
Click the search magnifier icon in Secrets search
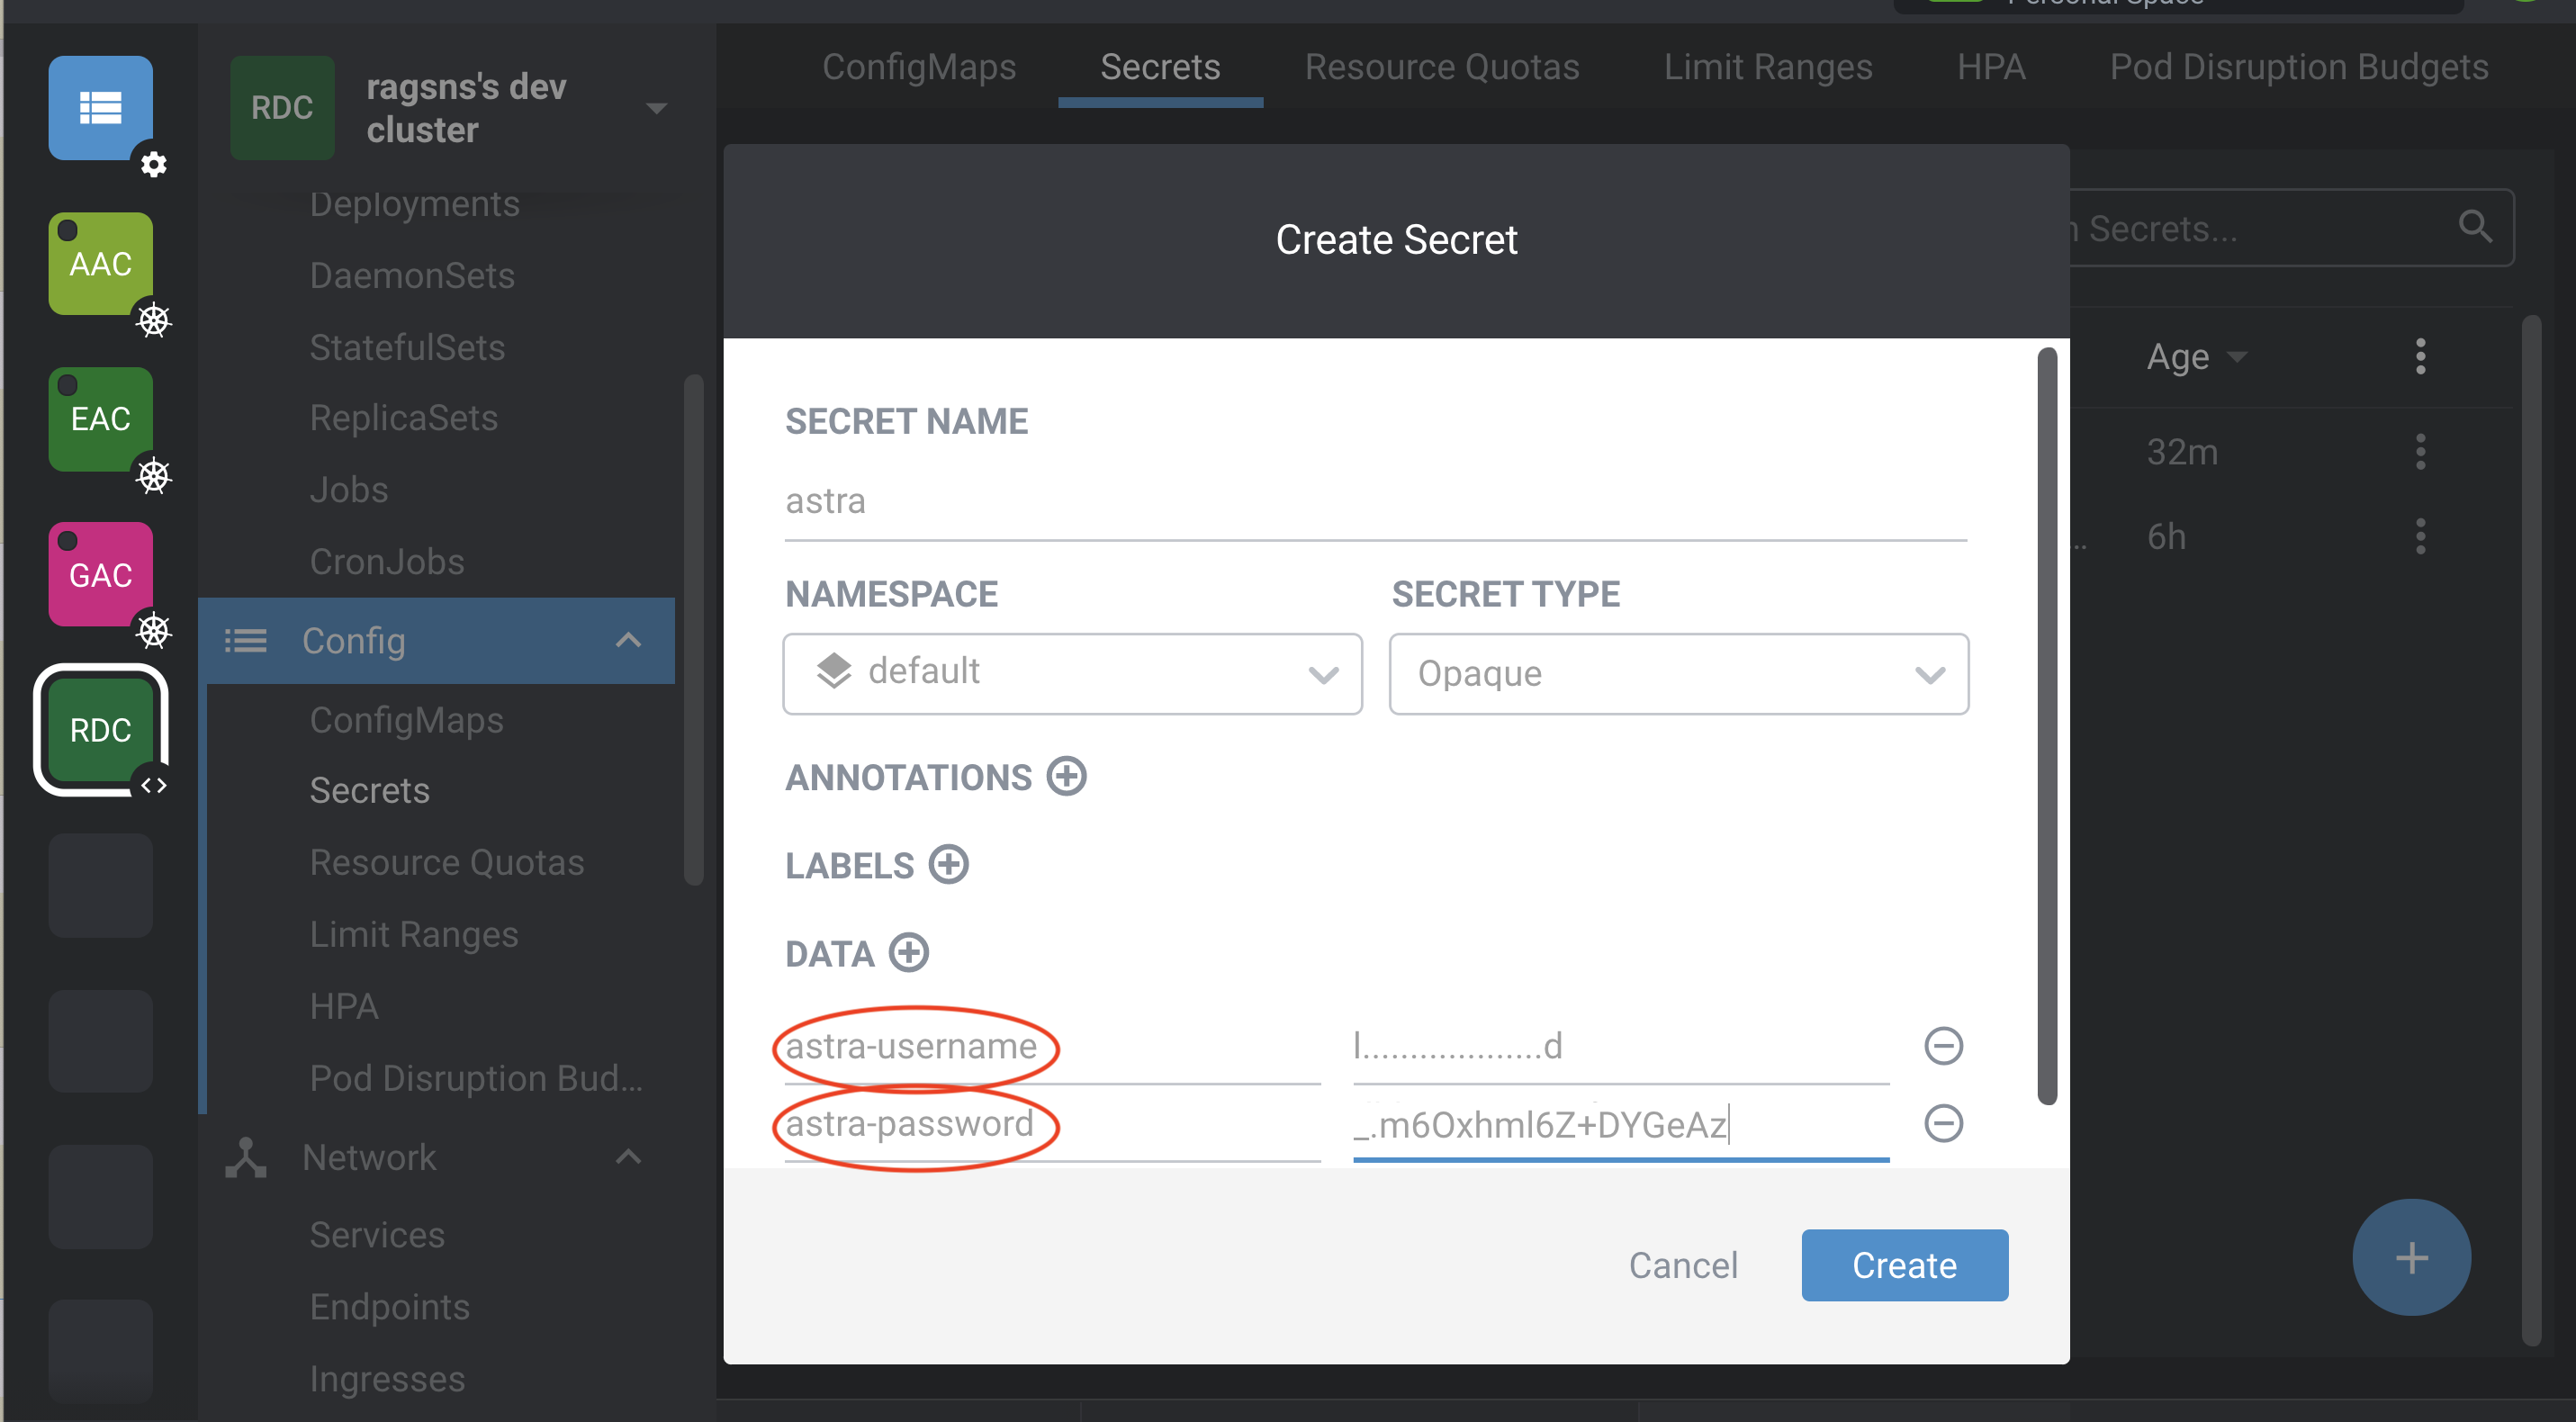tap(2475, 227)
